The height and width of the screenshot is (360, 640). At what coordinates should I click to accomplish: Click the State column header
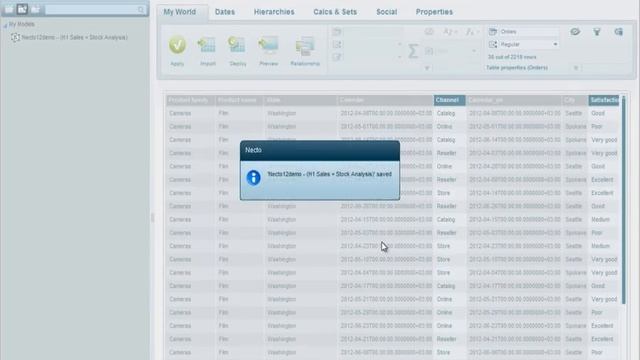coord(300,100)
